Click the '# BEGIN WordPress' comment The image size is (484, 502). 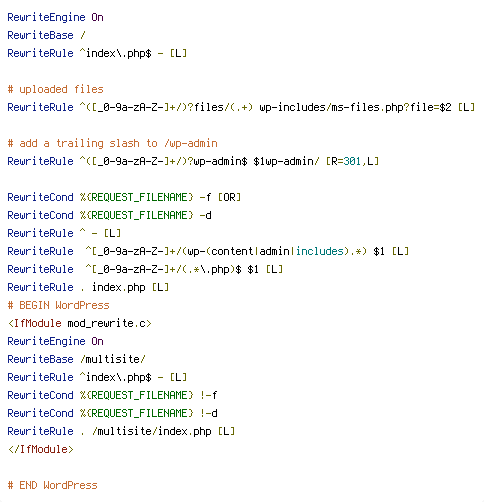[58, 305]
